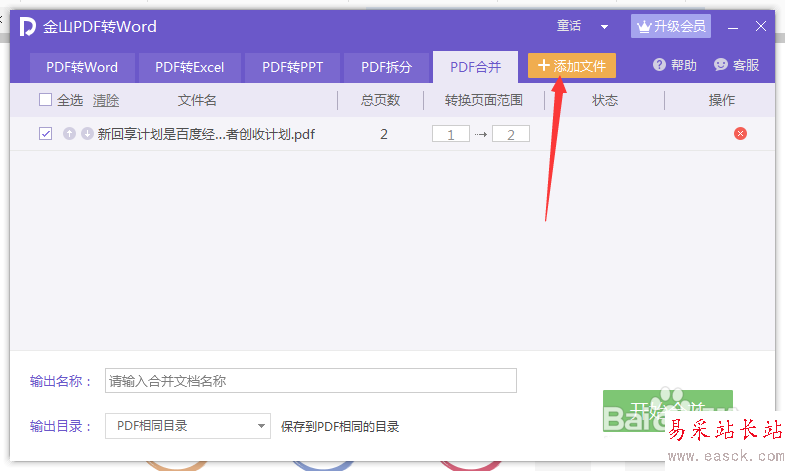Screen dimensions: 785x471
Task: Switch to PDF转Excel tab
Action: coord(190,68)
